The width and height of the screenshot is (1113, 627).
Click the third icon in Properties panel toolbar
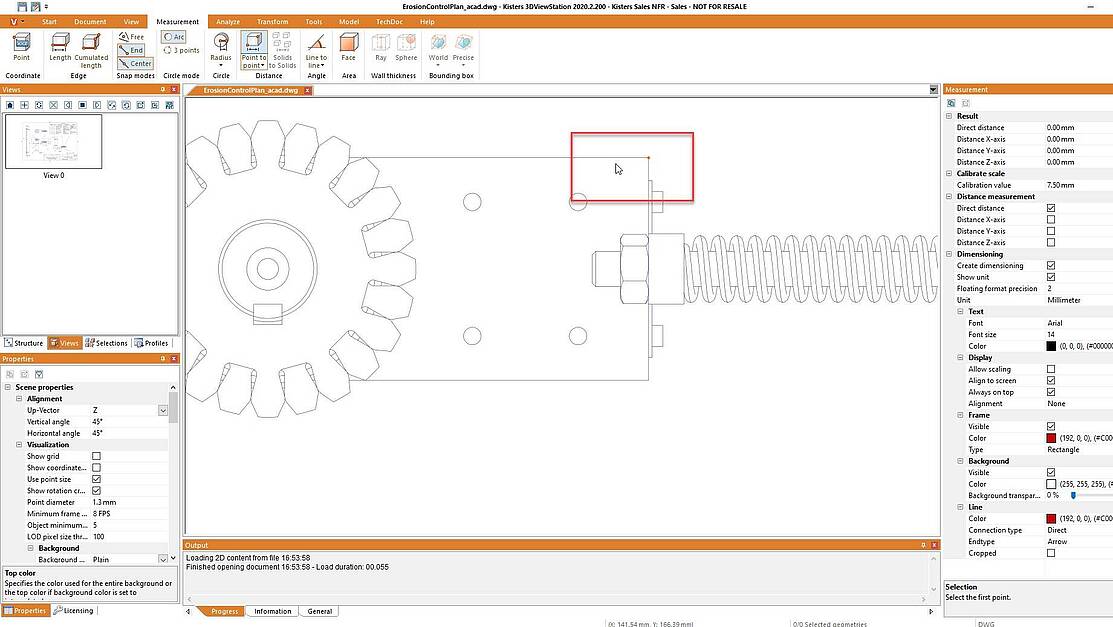pyautogui.click(x=39, y=374)
